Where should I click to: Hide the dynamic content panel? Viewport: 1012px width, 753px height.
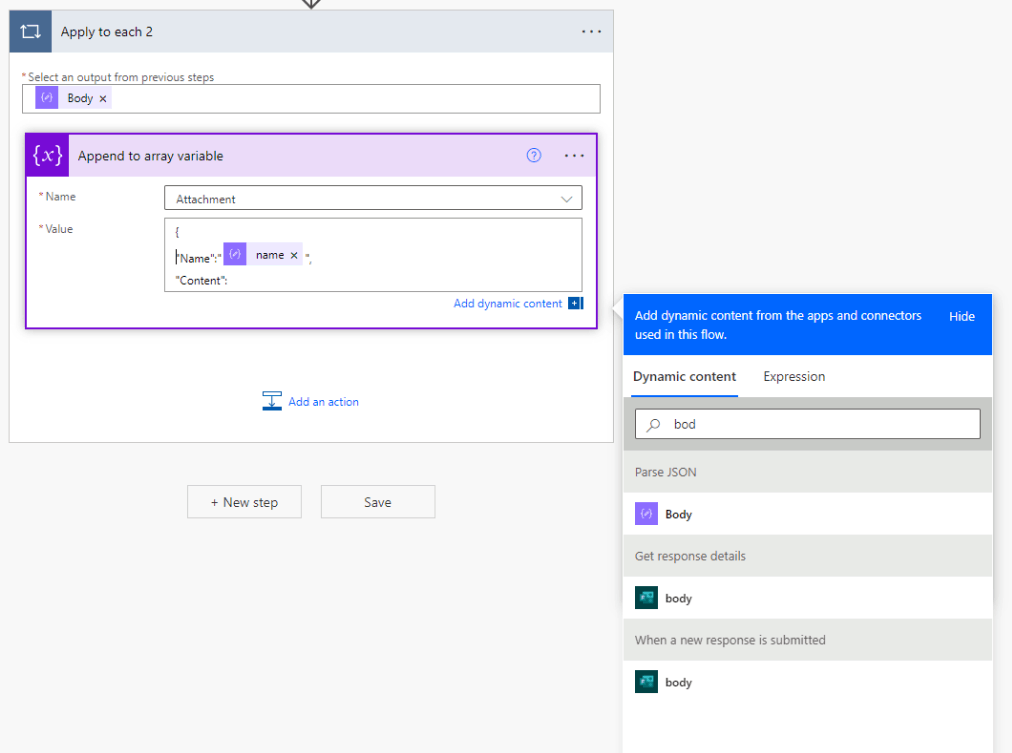(961, 316)
